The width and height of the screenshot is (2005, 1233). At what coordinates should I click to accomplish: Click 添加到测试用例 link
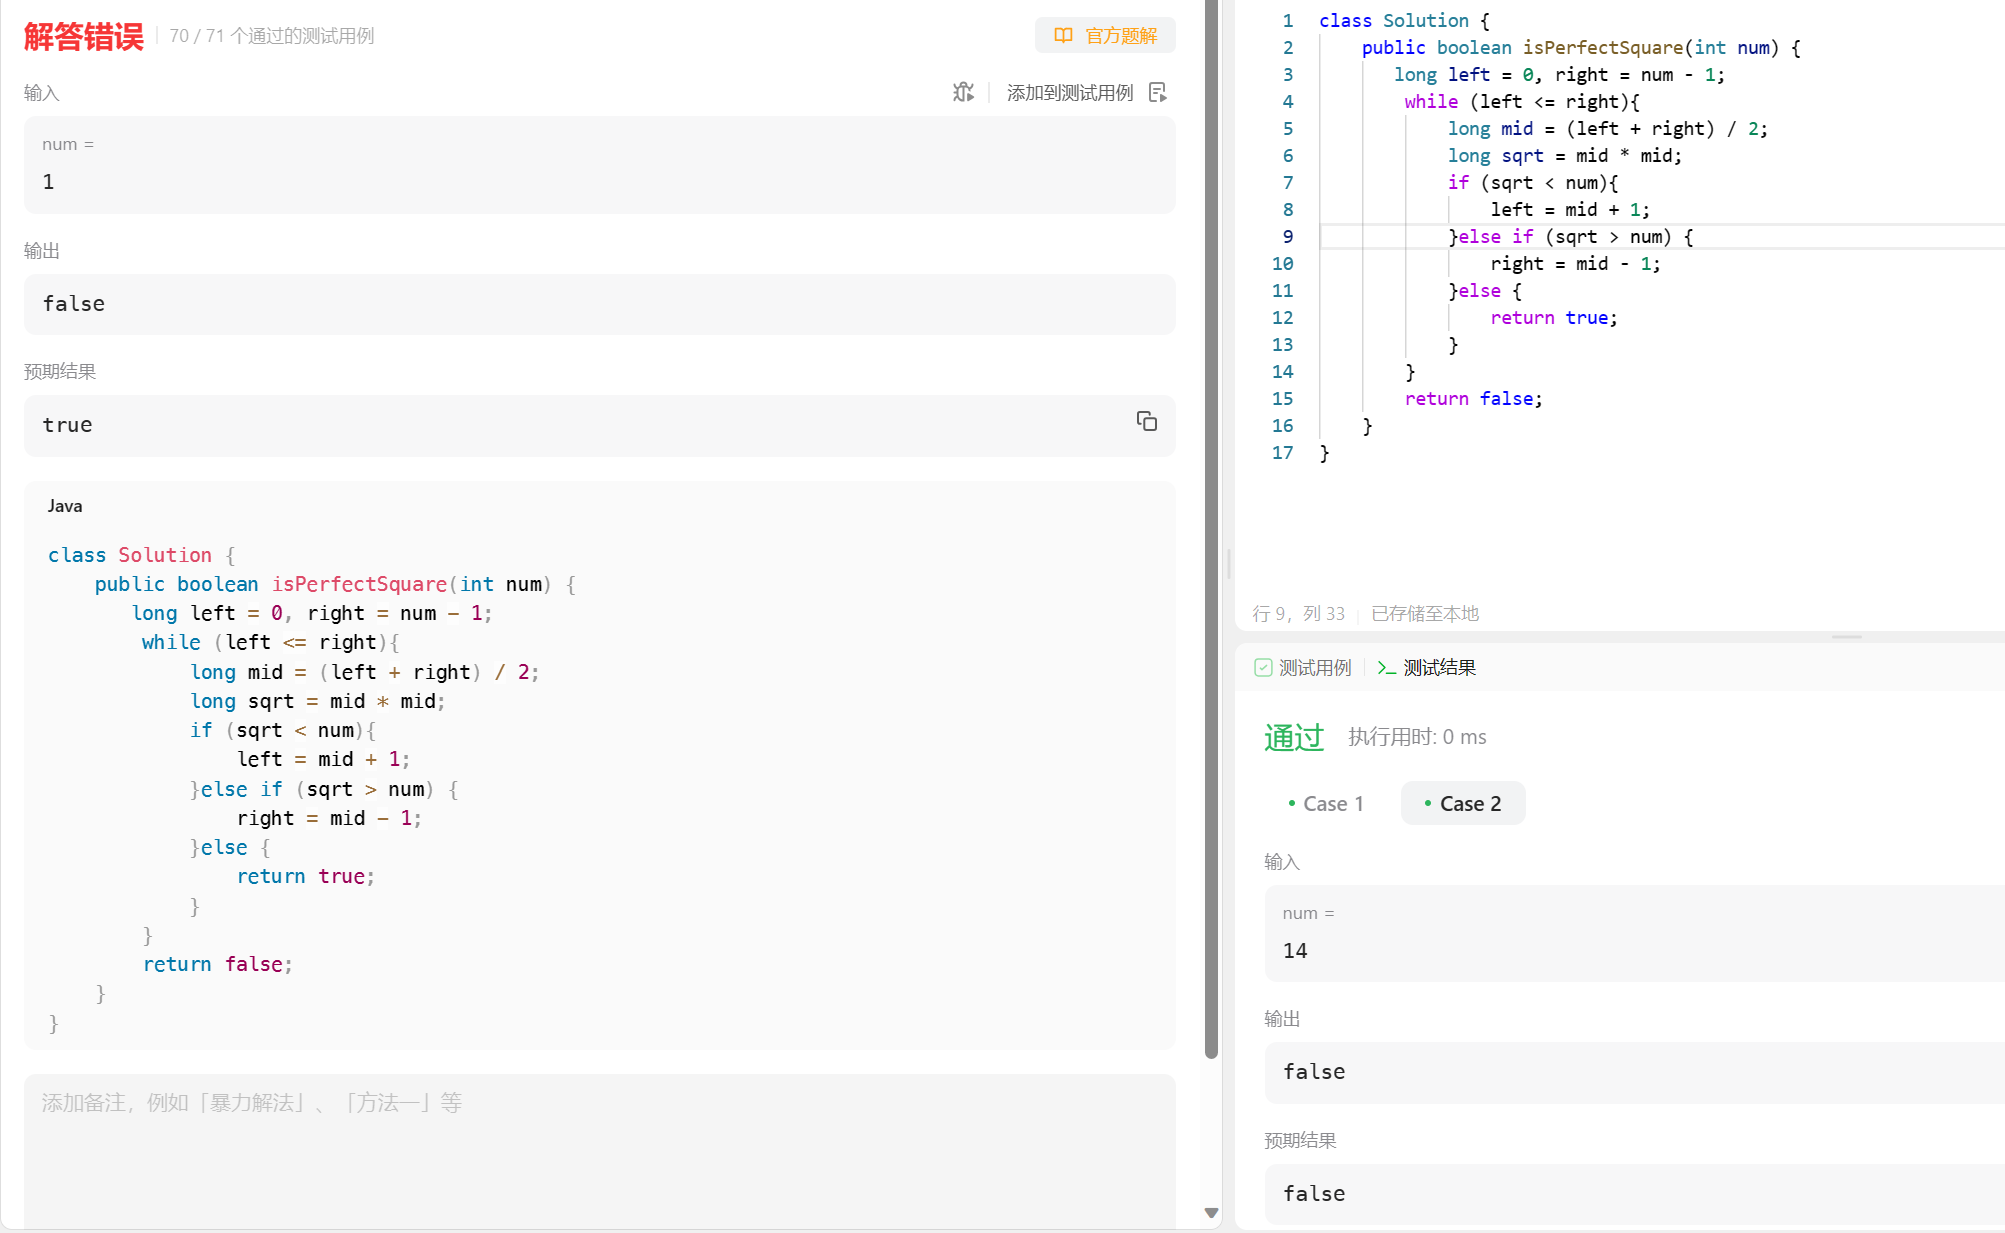coord(1069,92)
